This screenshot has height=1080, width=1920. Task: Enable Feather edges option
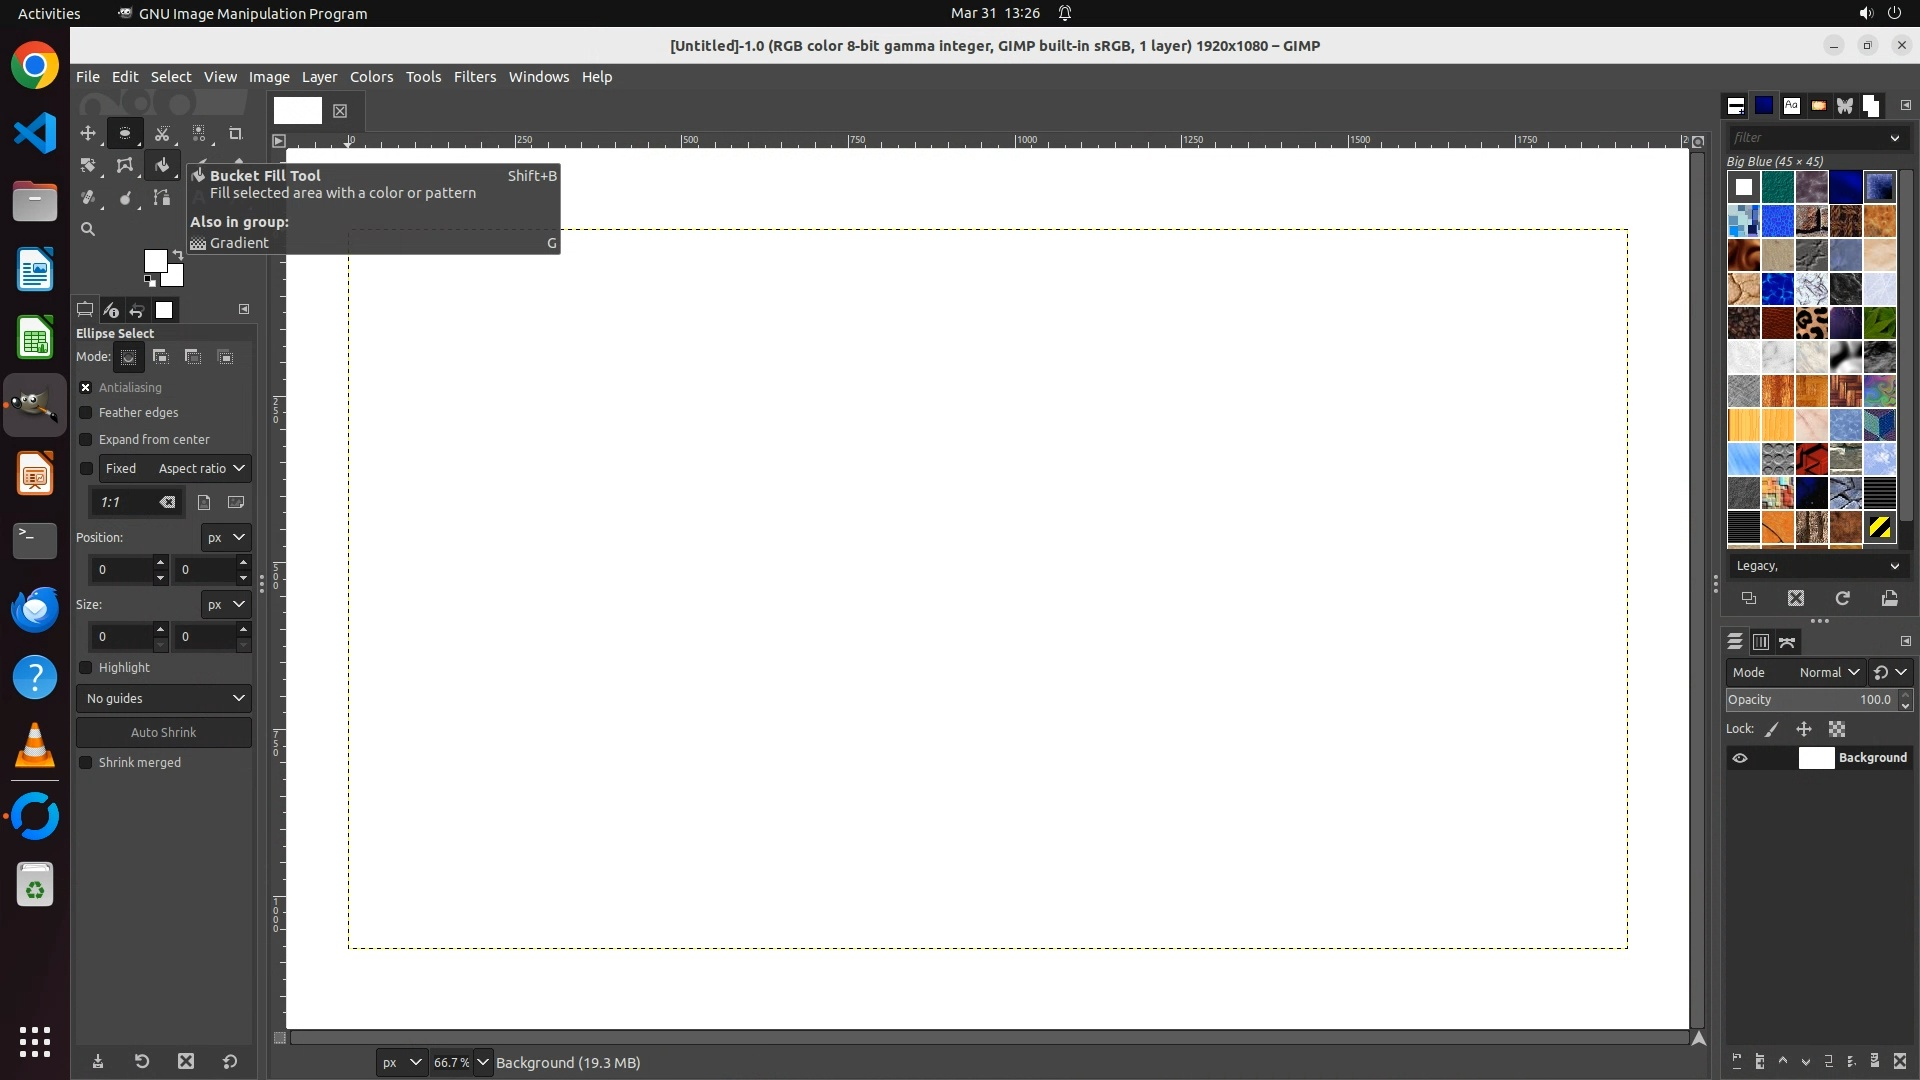coord(86,413)
